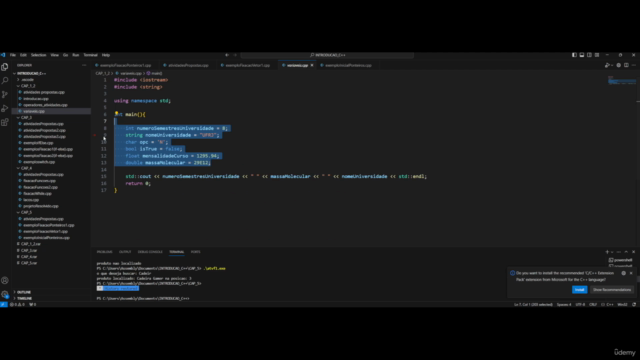
Task: Click the Show Recommendations button
Action: 612,290
